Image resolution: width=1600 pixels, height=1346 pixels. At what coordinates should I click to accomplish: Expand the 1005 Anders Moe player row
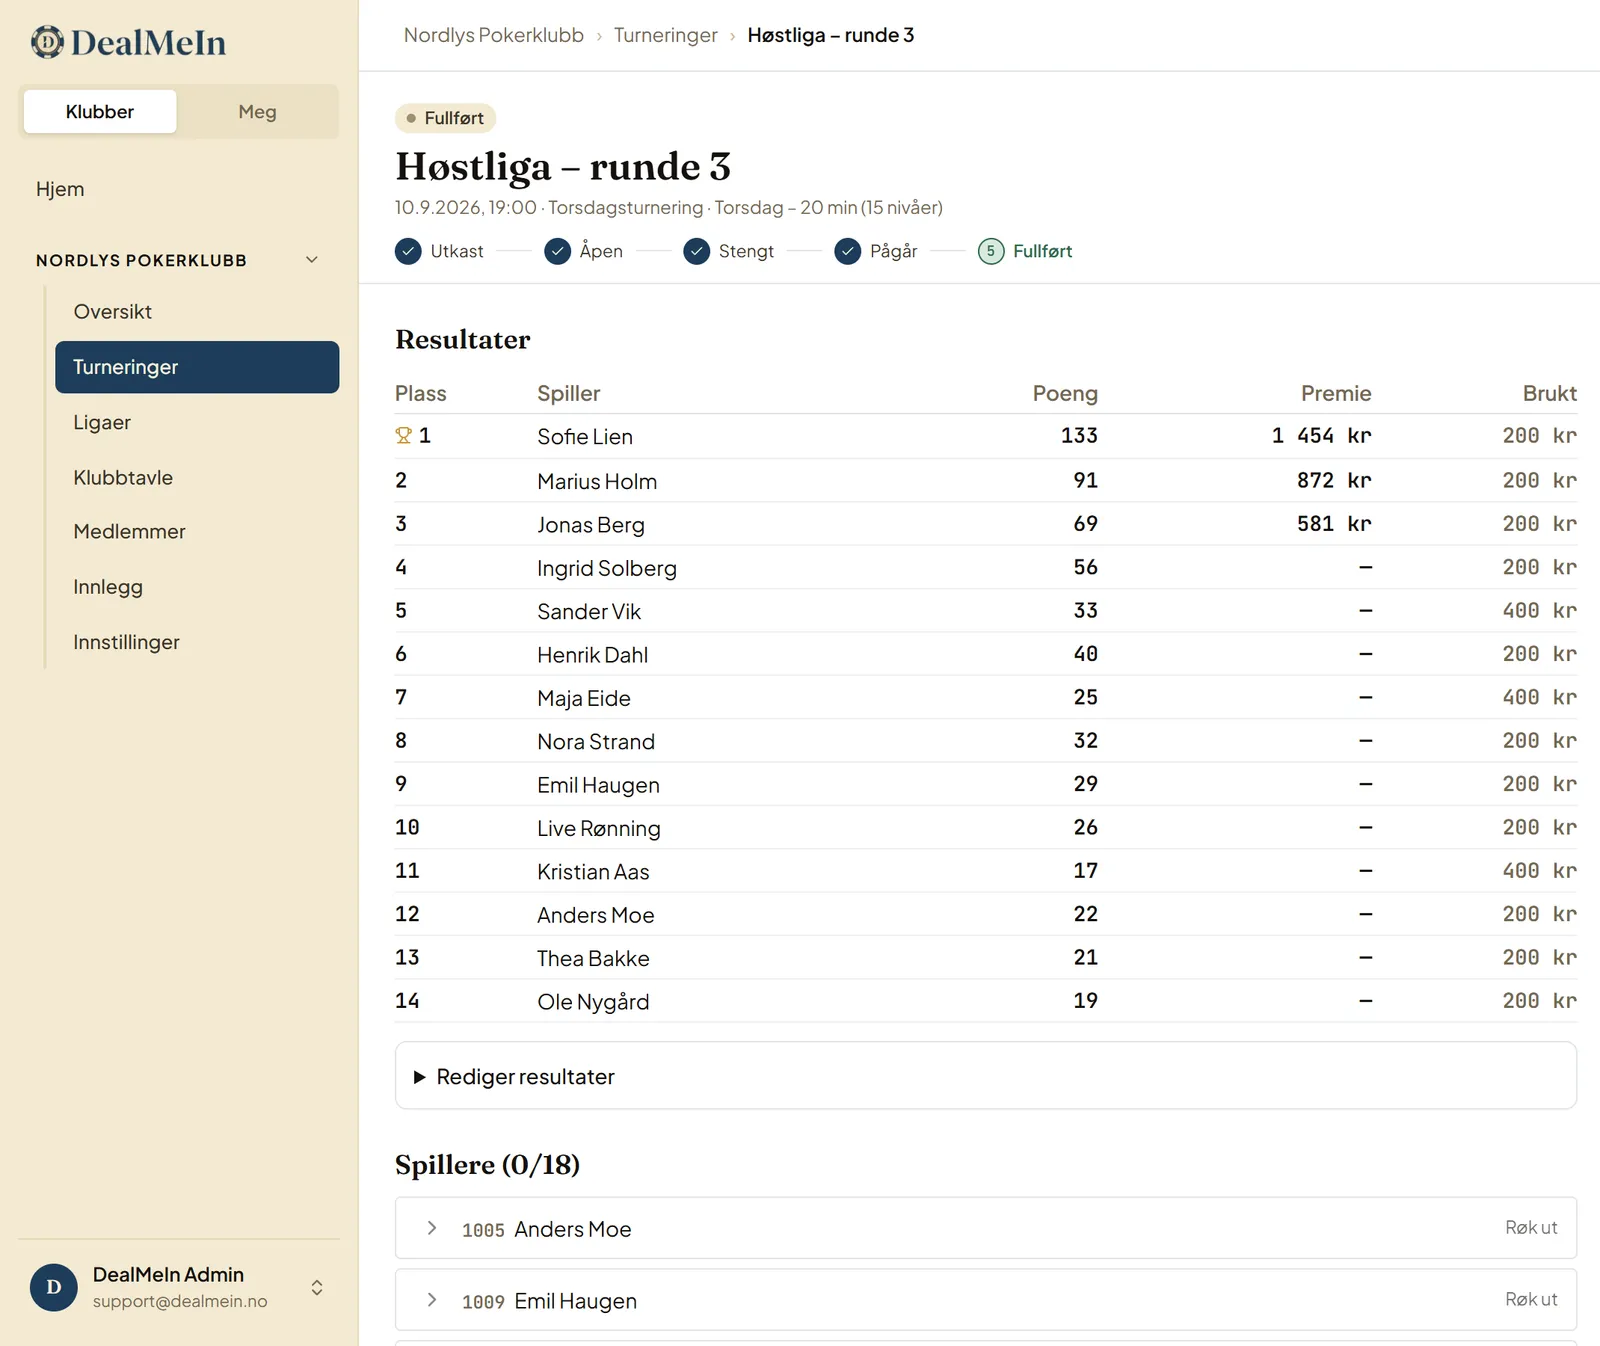tap(432, 1228)
